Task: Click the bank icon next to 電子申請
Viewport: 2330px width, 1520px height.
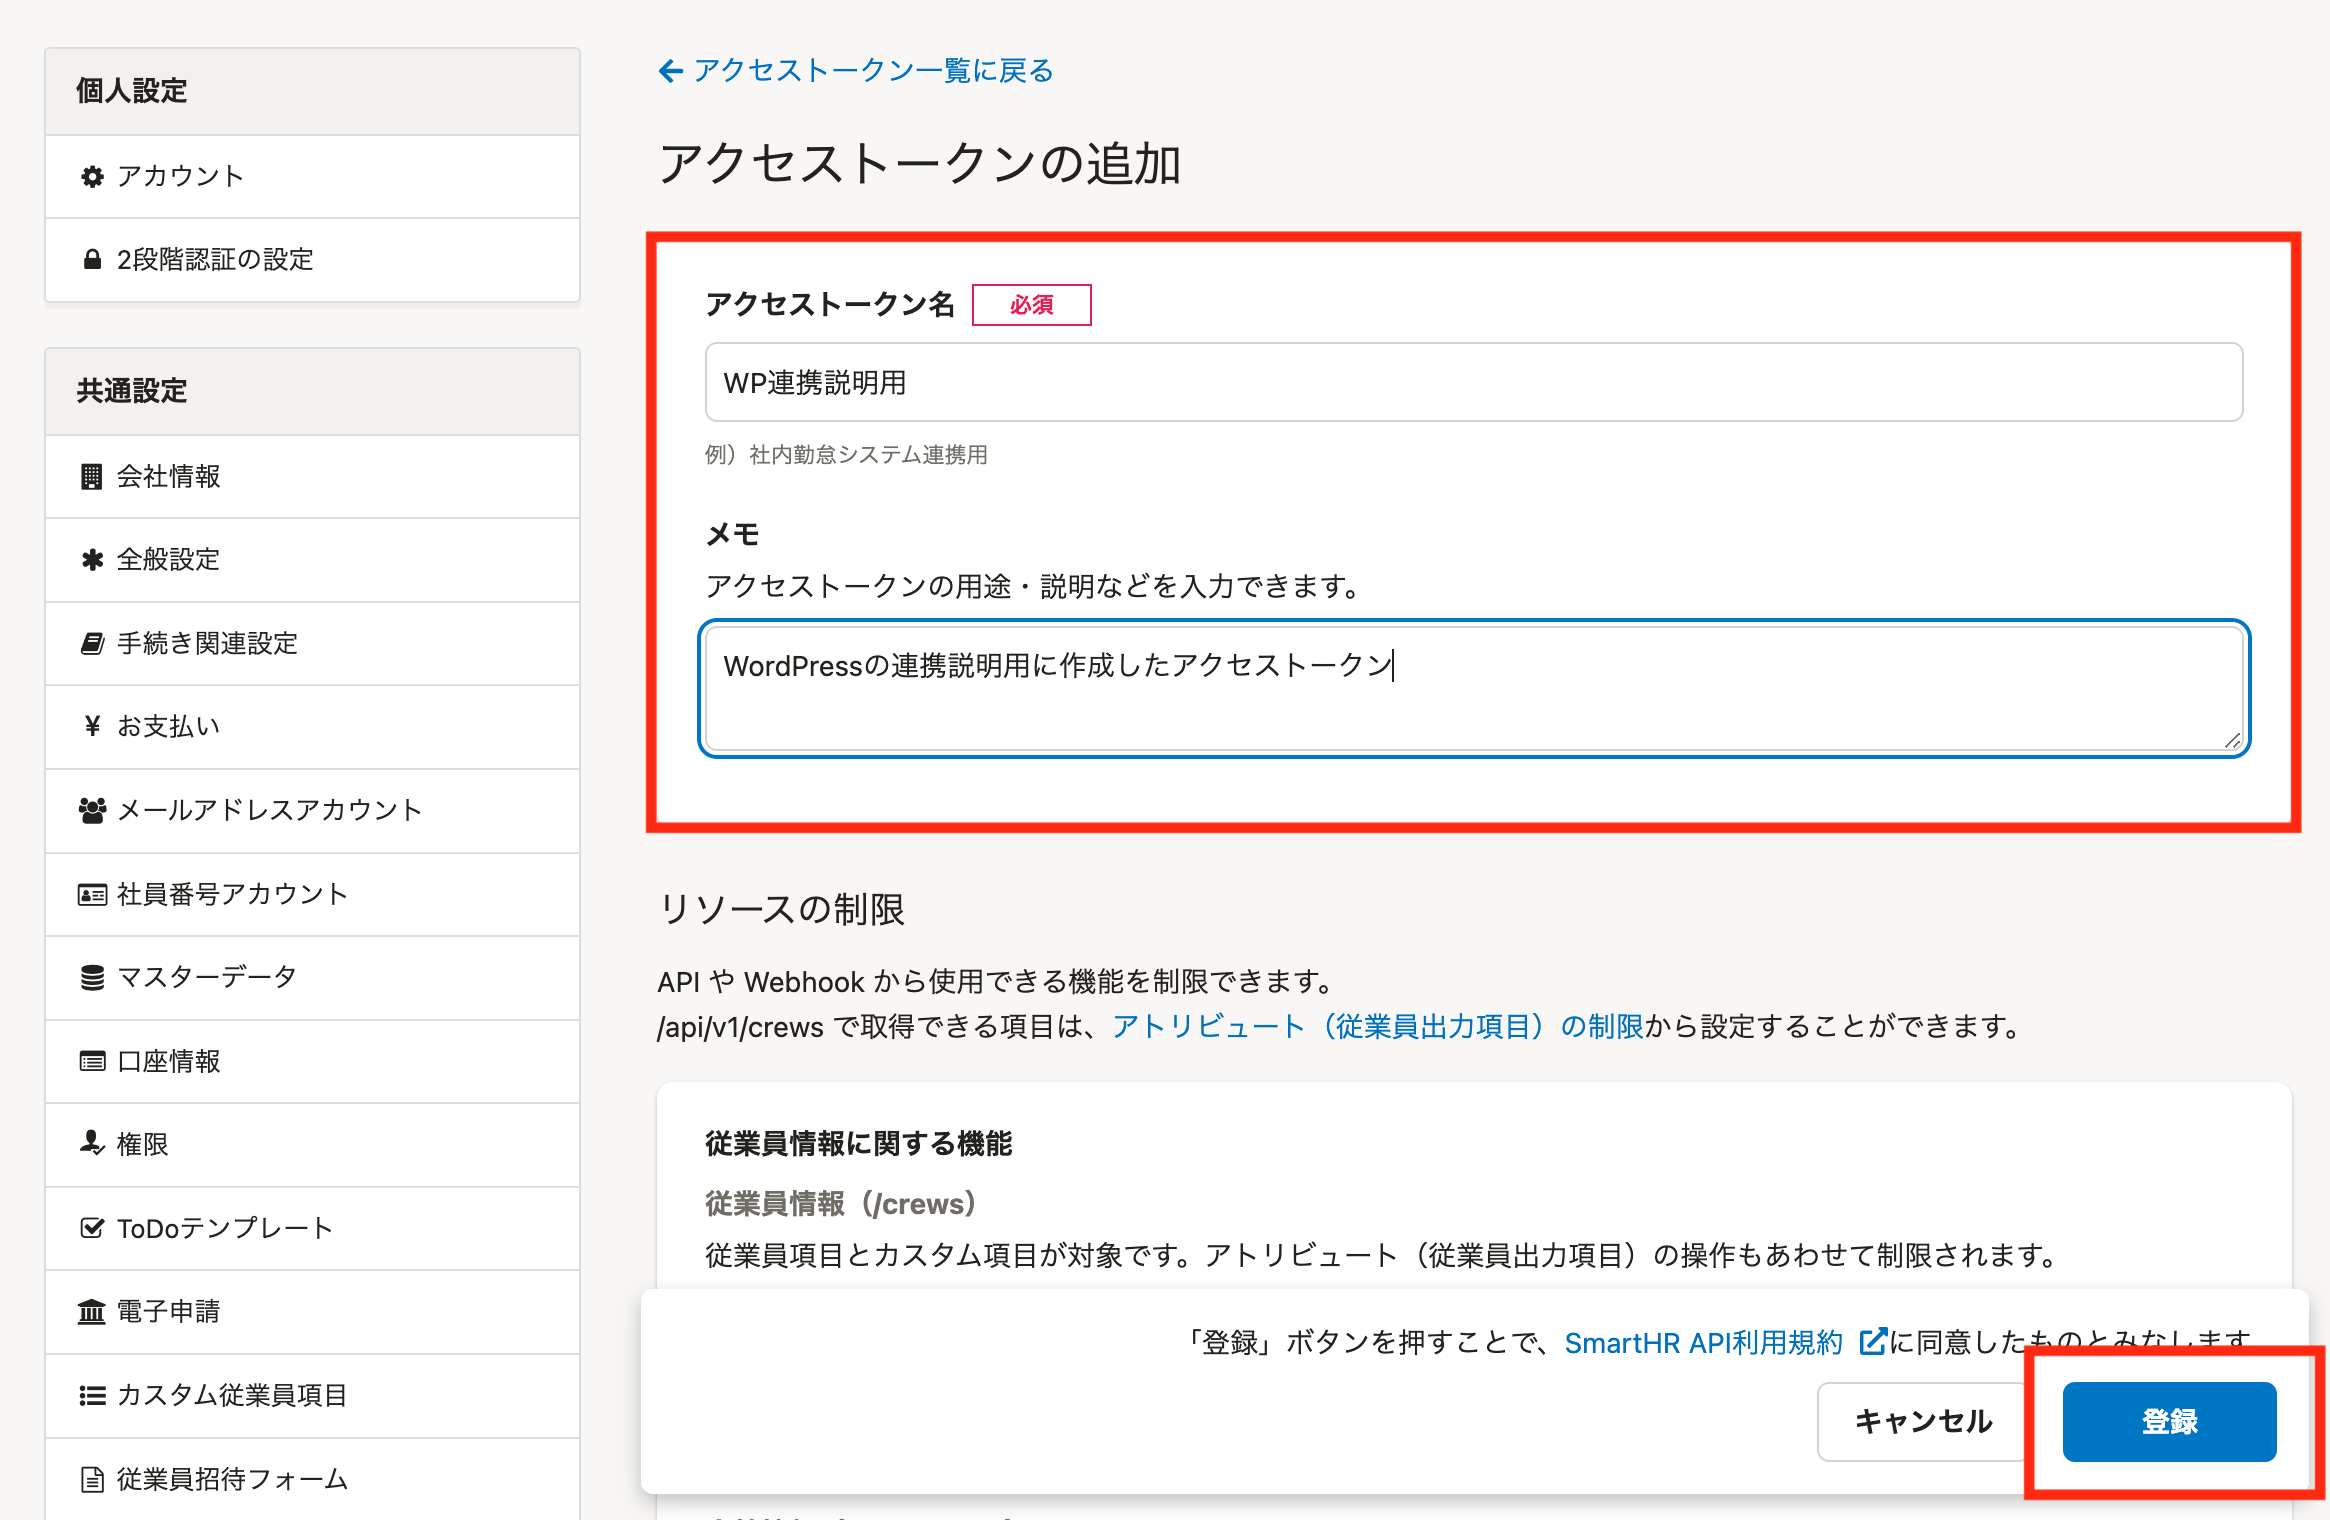Action: [92, 1311]
